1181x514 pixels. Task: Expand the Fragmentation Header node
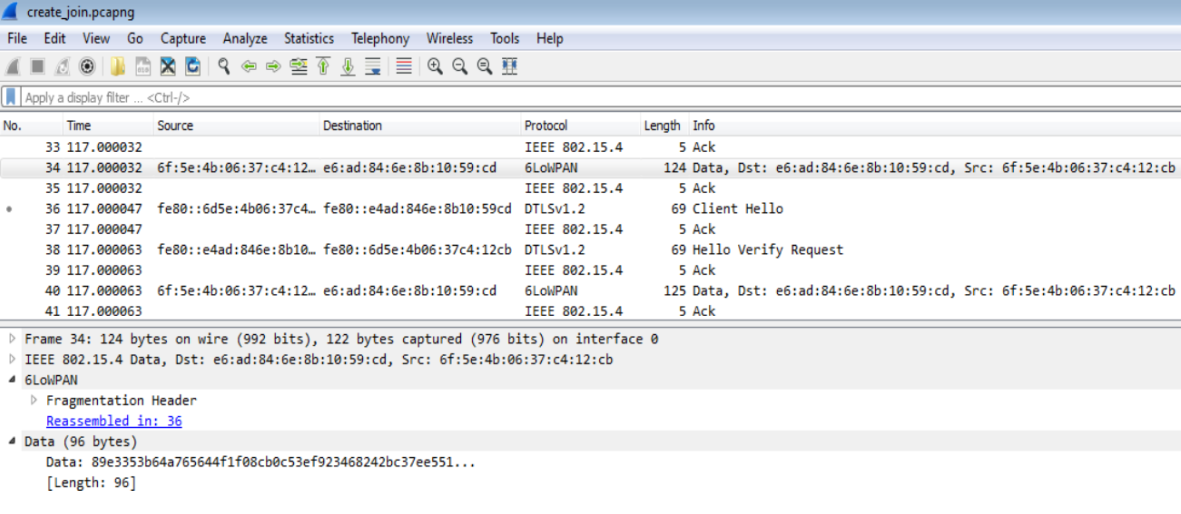tap(35, 400)
